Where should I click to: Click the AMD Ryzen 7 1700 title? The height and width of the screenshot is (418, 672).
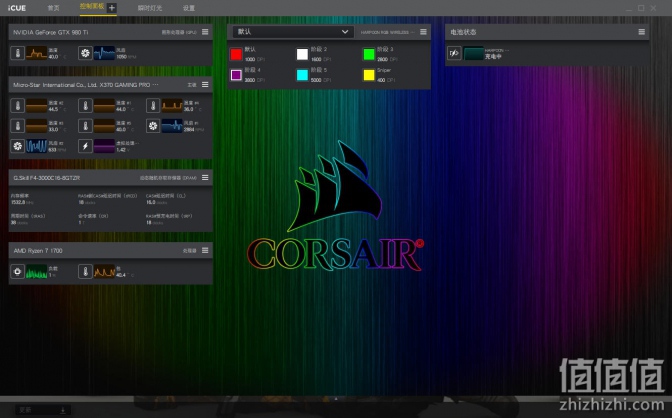(x=38, y=250)
